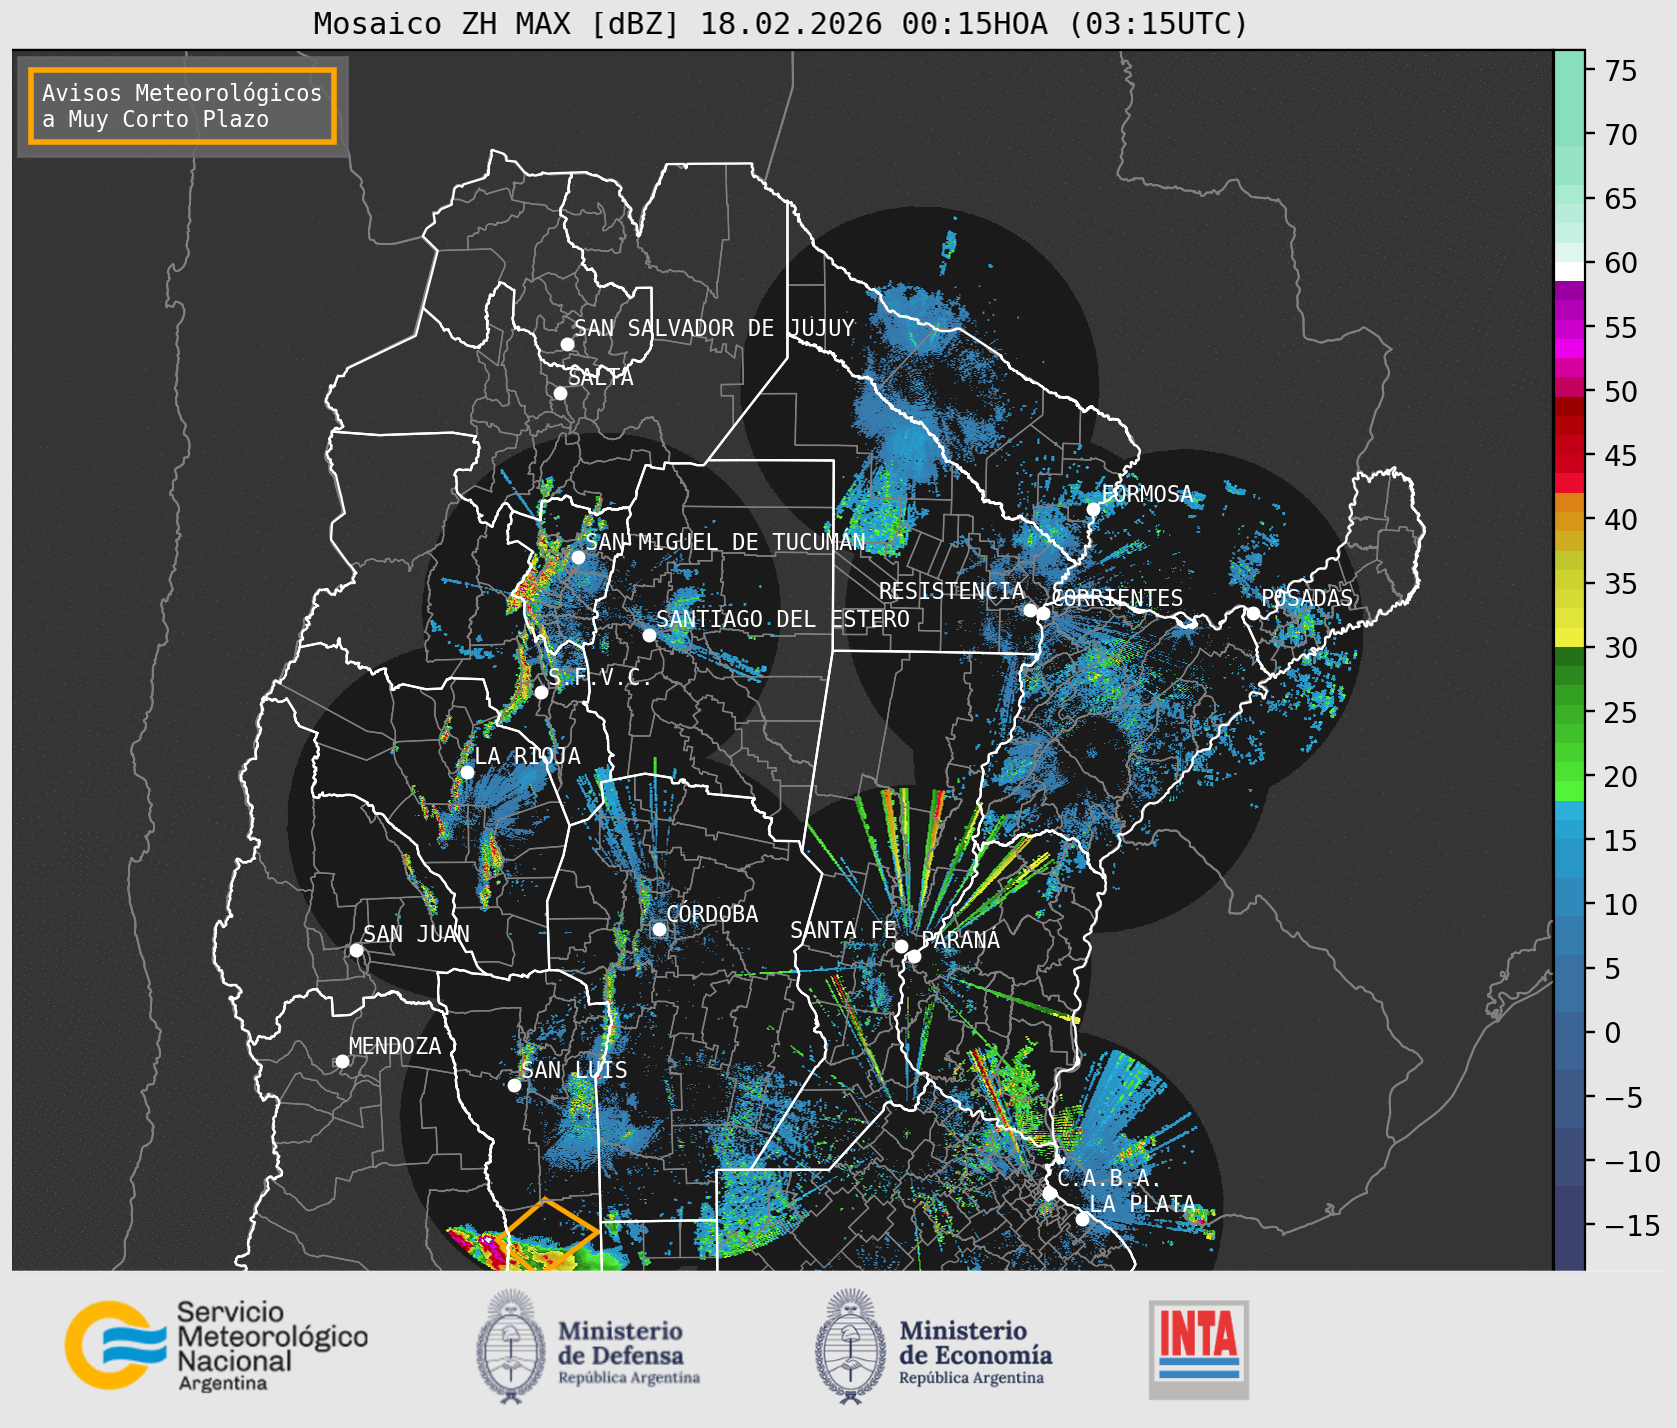Click the Ministerio de Defensa emblem

tap(513, 1346)
